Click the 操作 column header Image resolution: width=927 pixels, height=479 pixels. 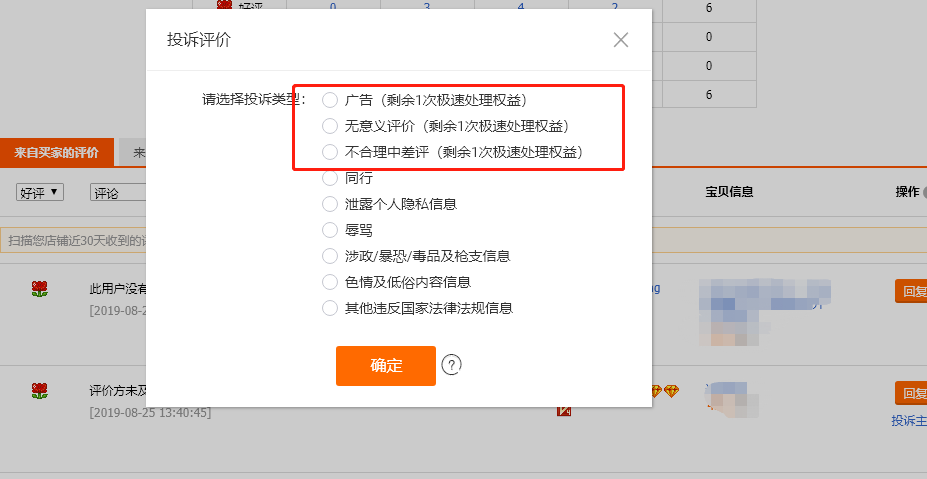tap(907, 192)
